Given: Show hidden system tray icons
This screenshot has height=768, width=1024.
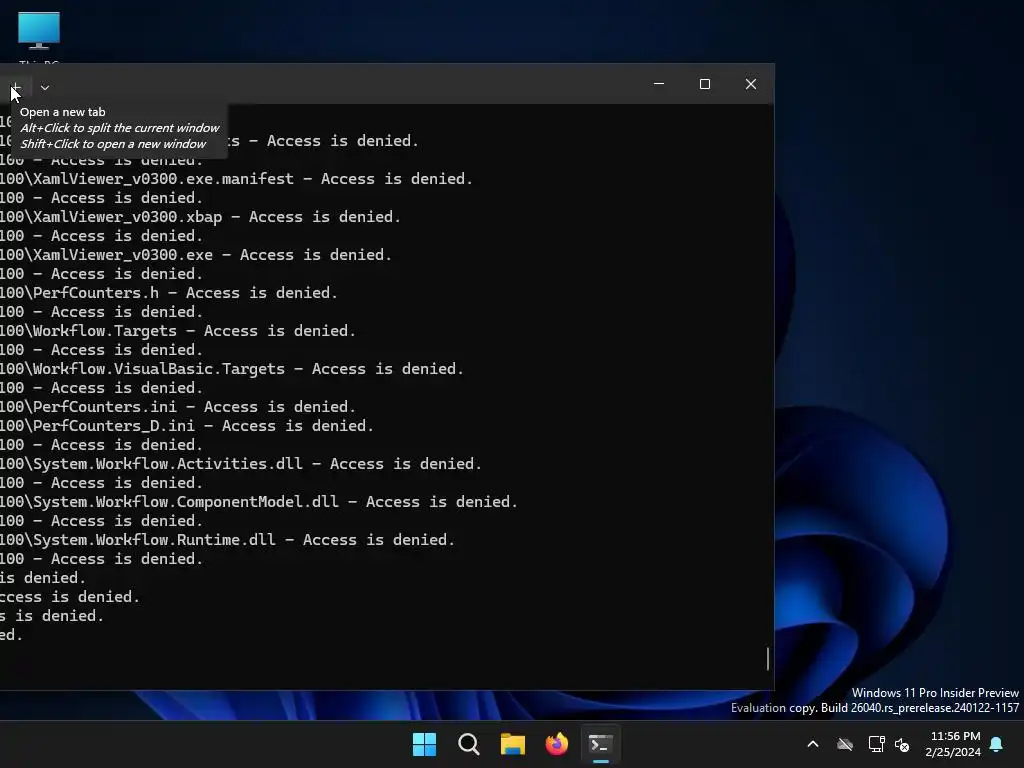Looking at the screenshot, I should pos(813,744).
